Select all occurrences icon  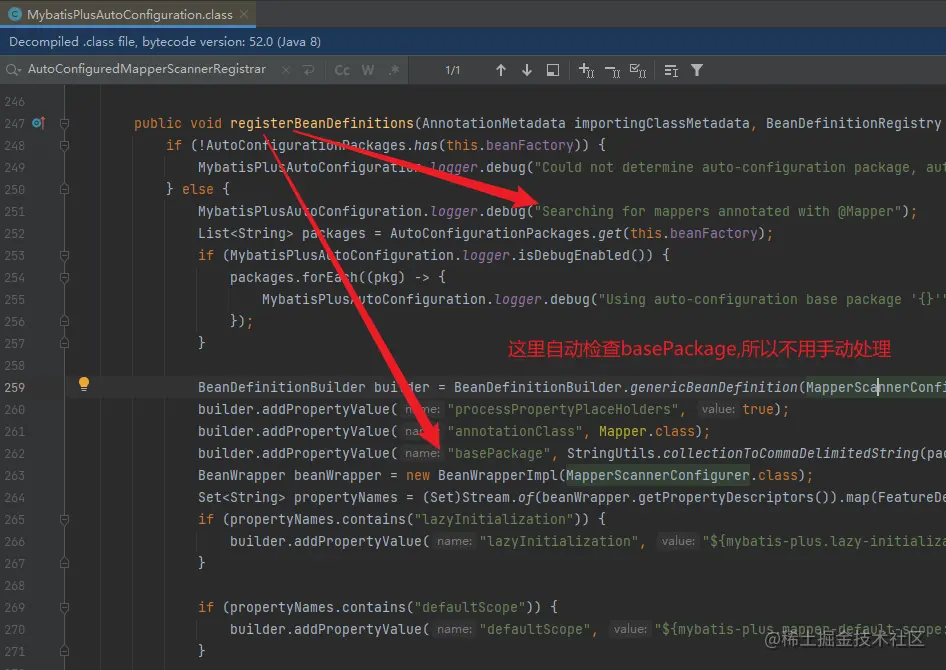pyautogui.click(x=638, y=71)
